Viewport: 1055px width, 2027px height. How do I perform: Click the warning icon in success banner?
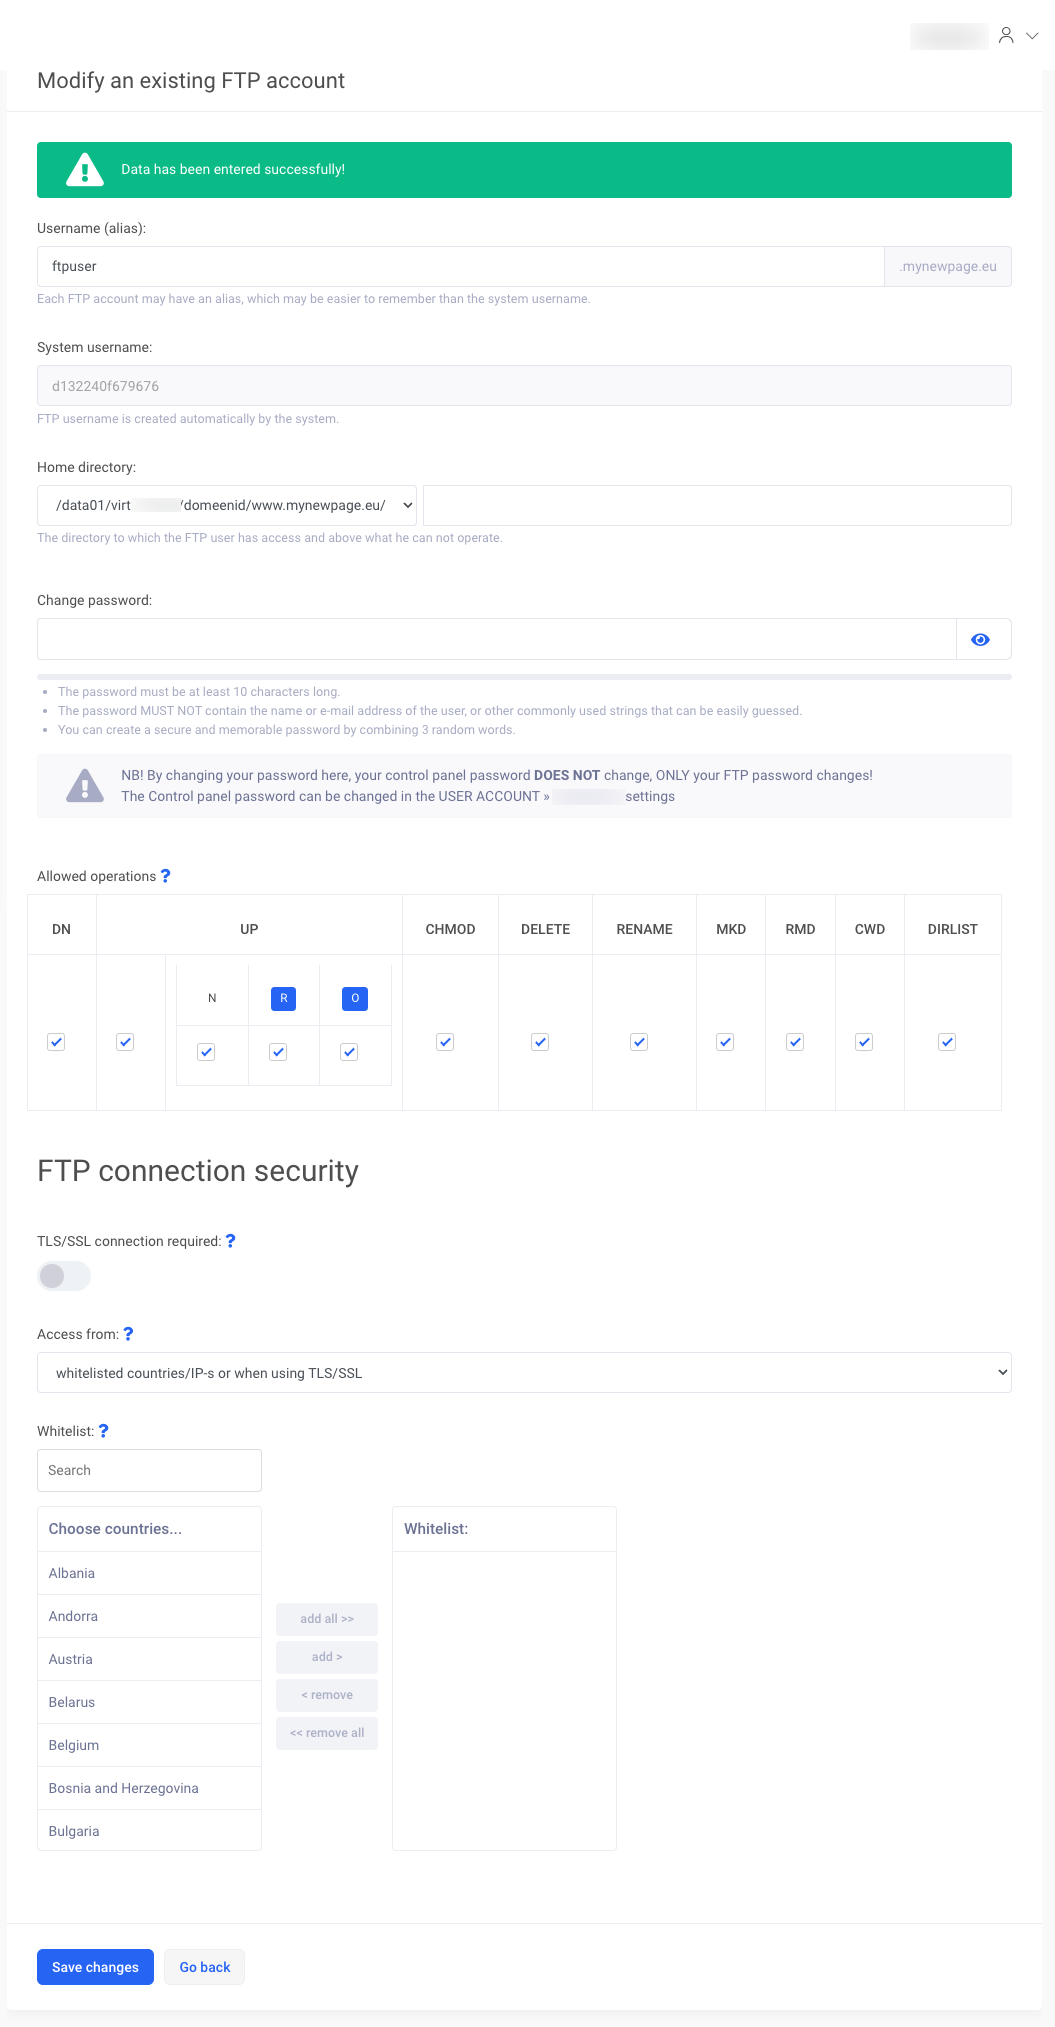(85, 170)
